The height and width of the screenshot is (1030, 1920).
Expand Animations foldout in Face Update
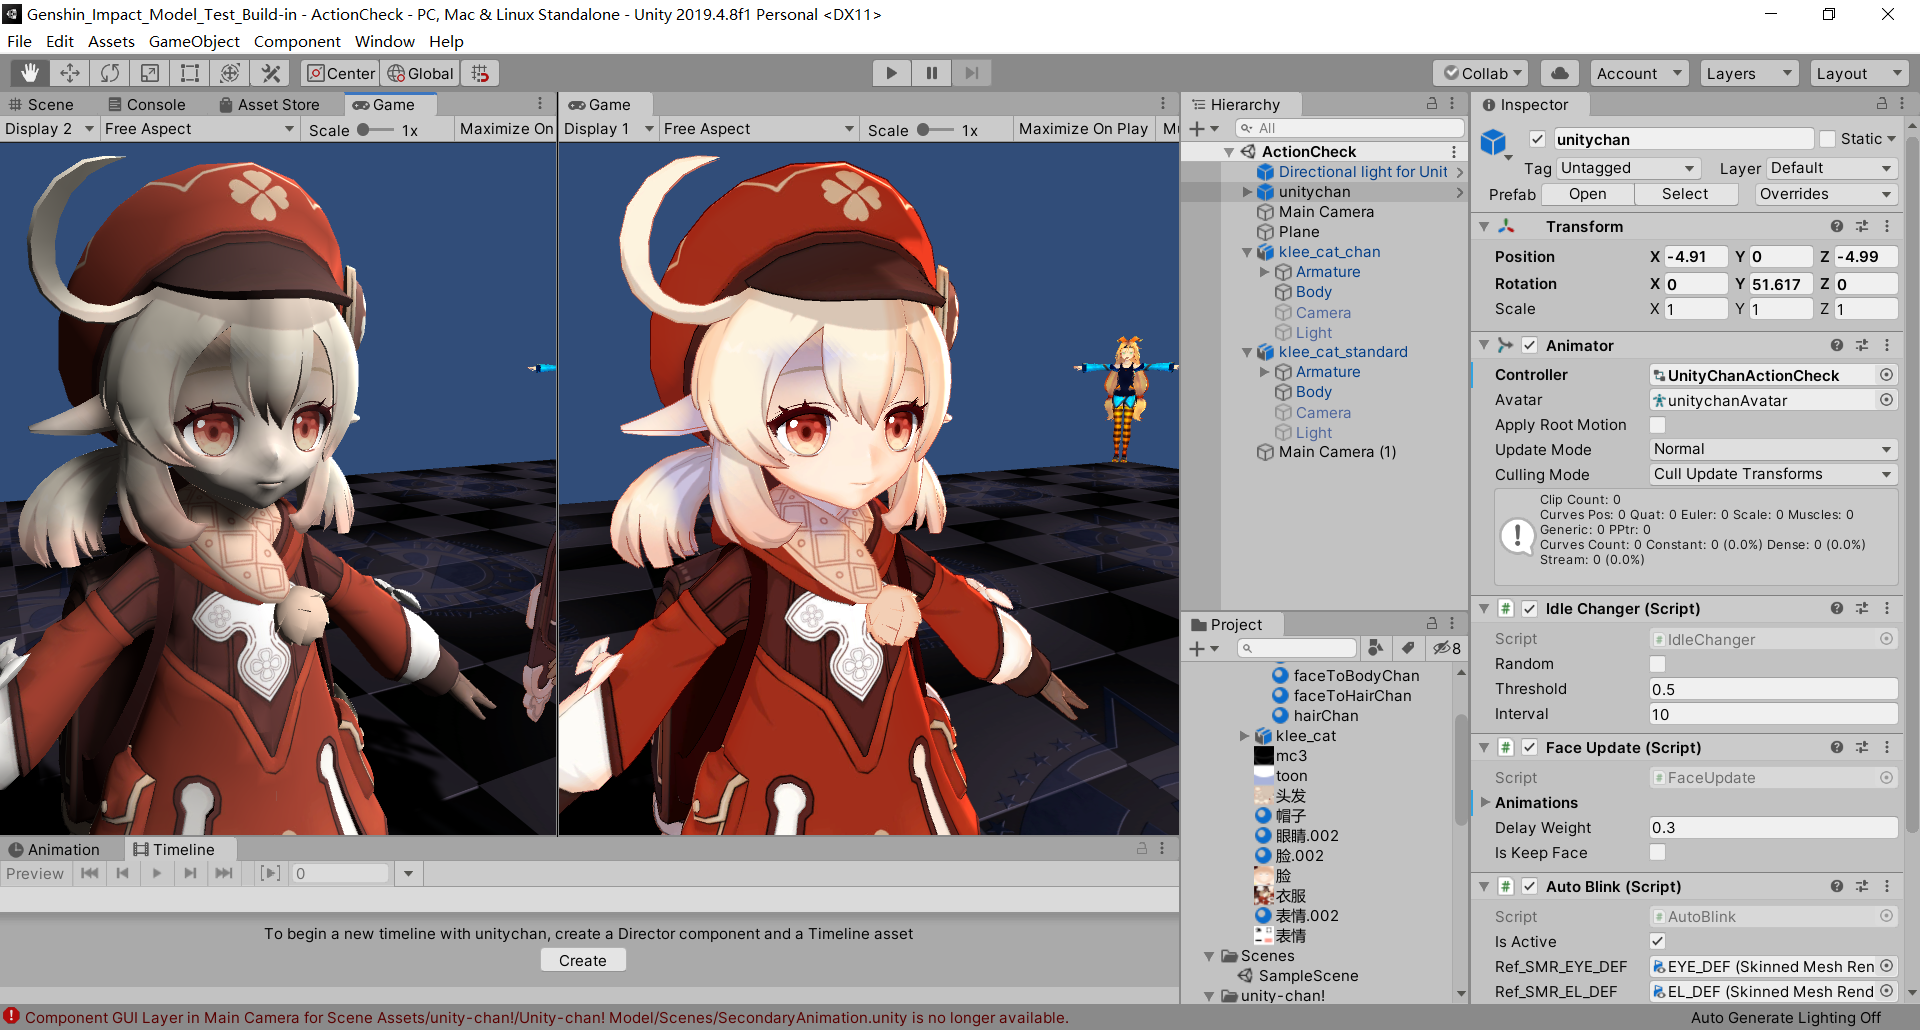pyautogui.click(x=1485, y=803)
